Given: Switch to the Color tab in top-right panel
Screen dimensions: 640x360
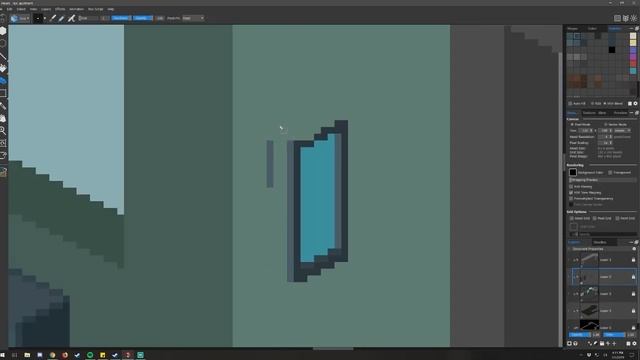Looking at the screenshot, I should coord(592,29).
